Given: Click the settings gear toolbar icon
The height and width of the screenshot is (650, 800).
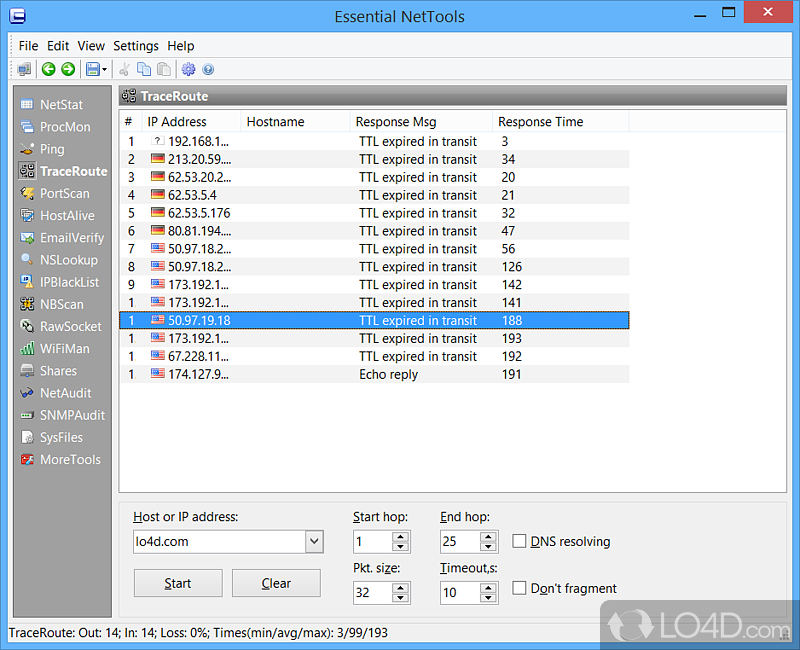Looking at the screenshot, I should pos(188,69).
